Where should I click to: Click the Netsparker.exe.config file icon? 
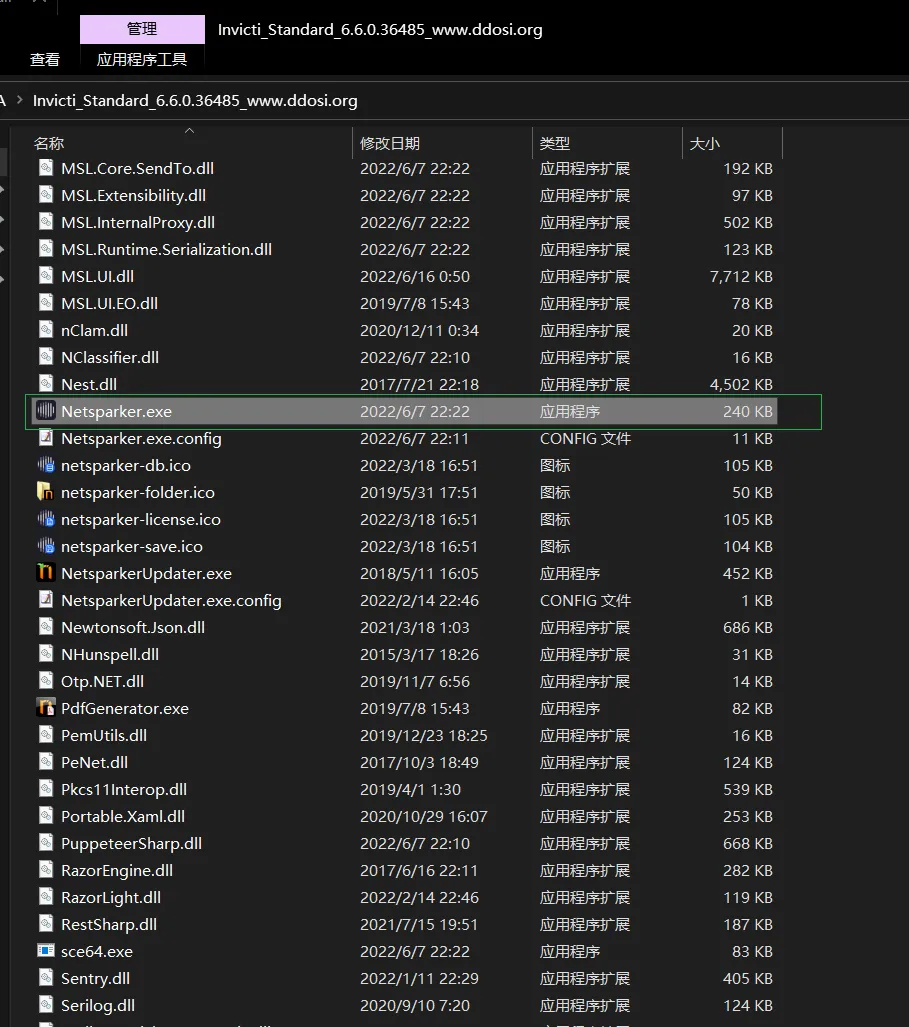coord(46,438)
